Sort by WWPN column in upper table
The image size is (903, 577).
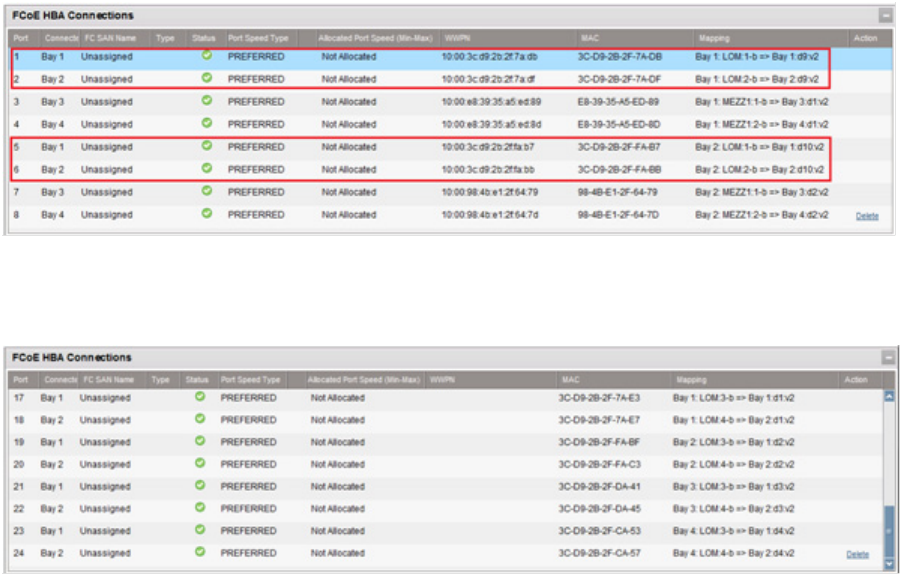pos(457,38)
